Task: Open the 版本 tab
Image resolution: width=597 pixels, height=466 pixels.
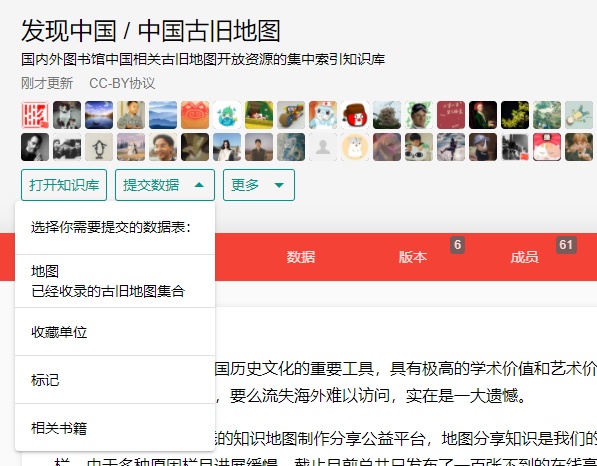Action: [x=413, y=257]
